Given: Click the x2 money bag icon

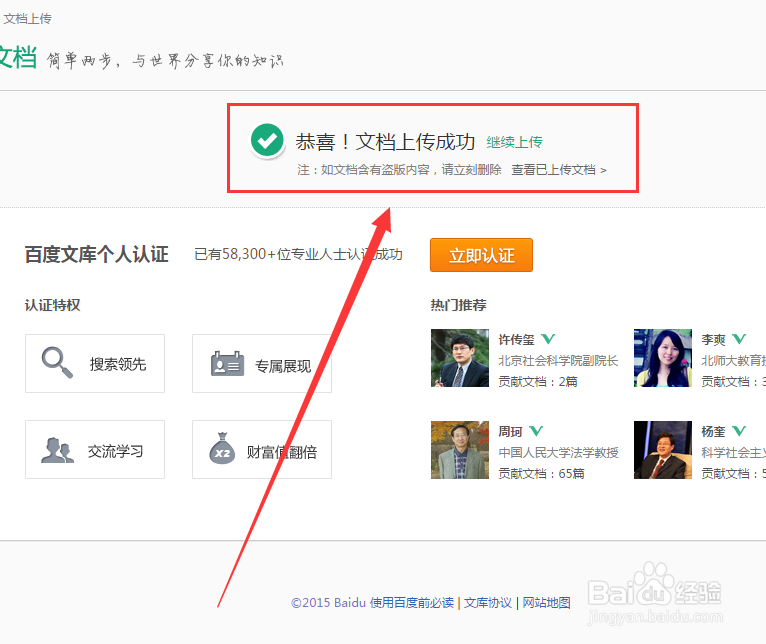Looking at the screenshot, I should click(222, 448).
